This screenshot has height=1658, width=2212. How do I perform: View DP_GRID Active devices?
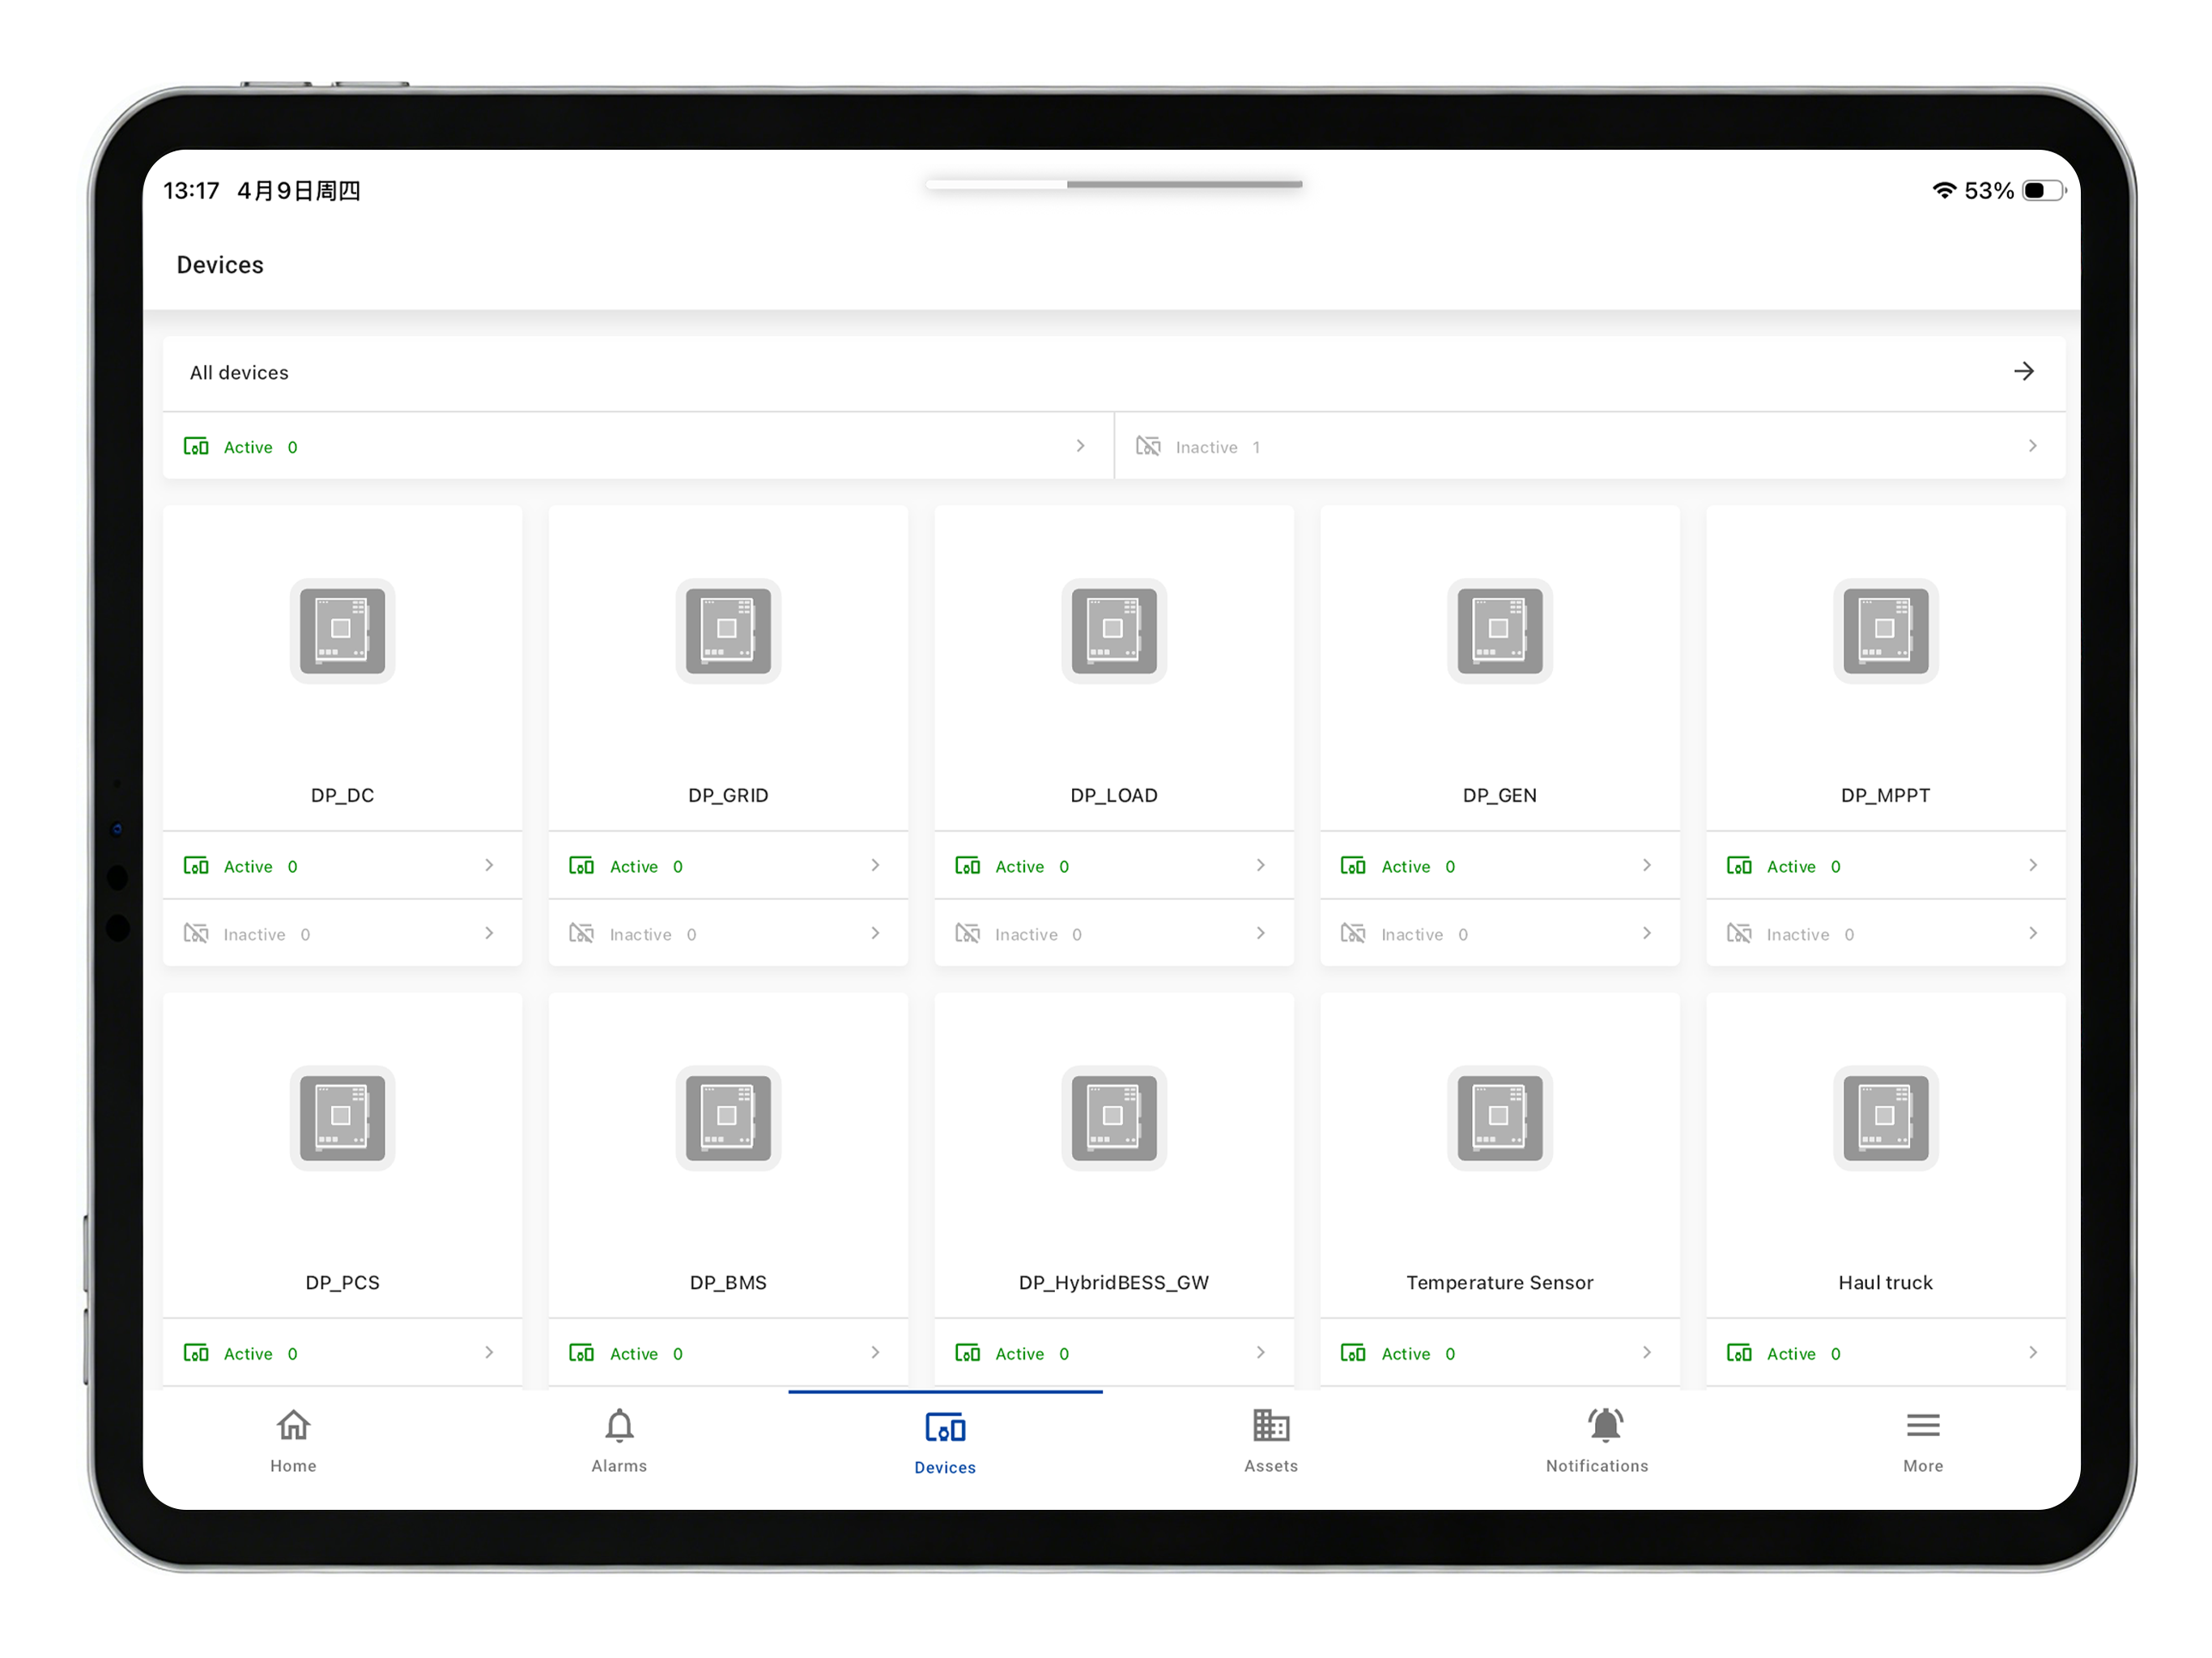tap(728, 866)
